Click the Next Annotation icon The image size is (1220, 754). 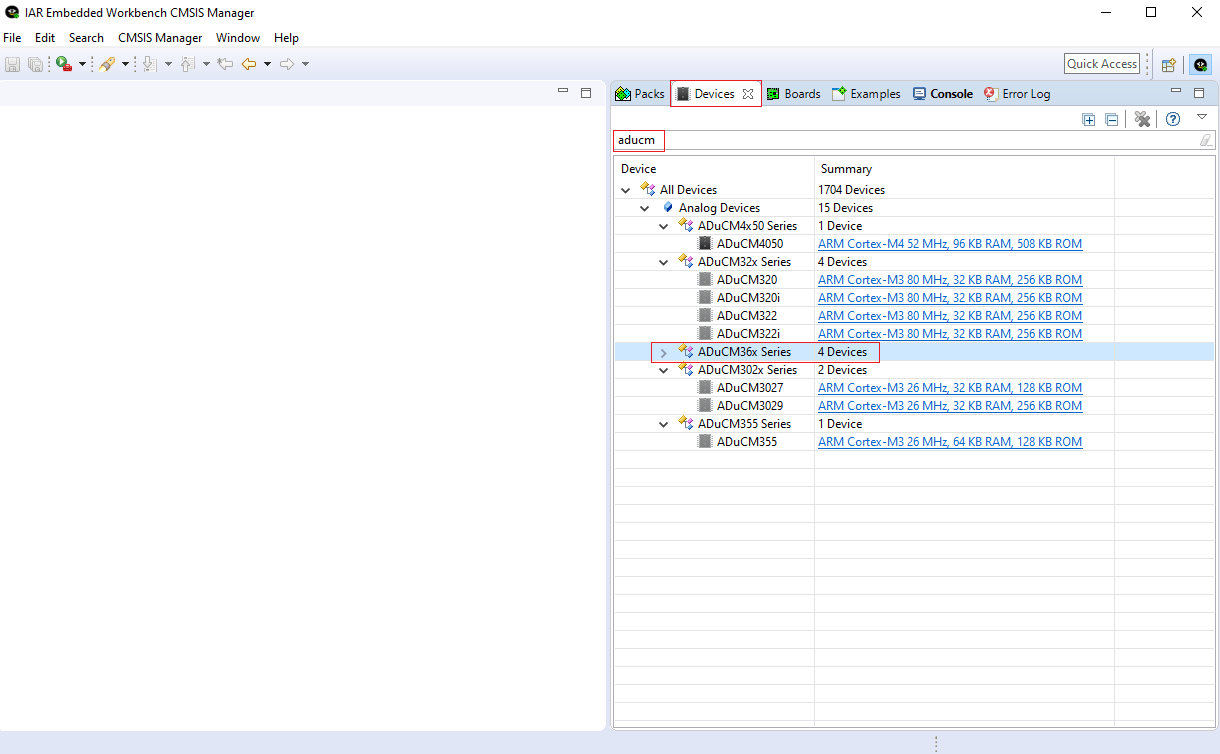(x=149, y=64)
